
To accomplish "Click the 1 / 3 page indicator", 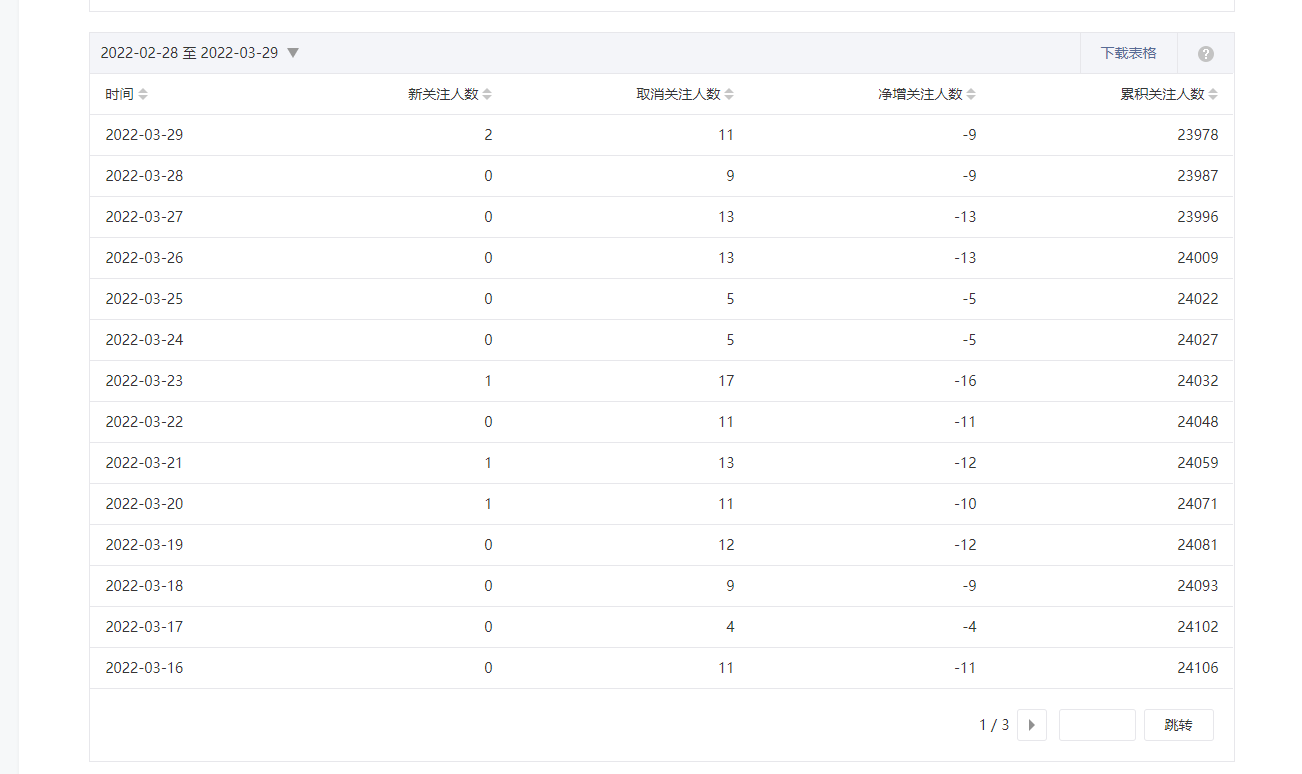I will pyautogui.click(x=993, y=725).
